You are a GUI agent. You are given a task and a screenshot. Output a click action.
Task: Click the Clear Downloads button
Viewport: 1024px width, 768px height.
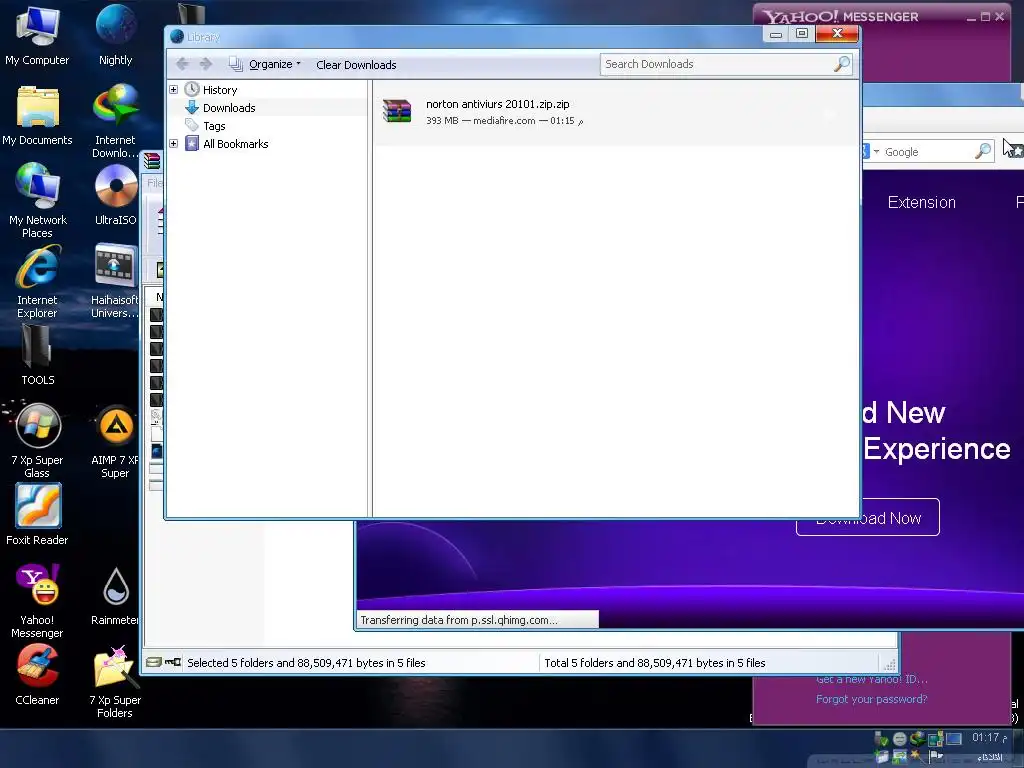(356, 65)
